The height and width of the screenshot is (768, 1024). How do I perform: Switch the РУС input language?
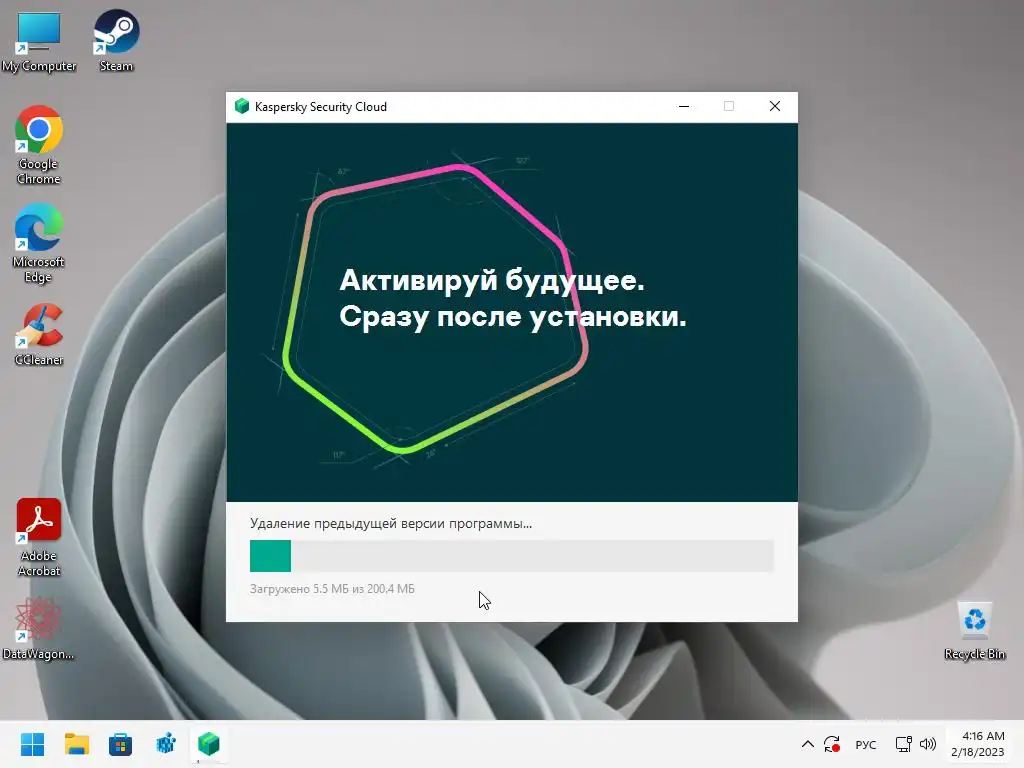pos(866,744)
